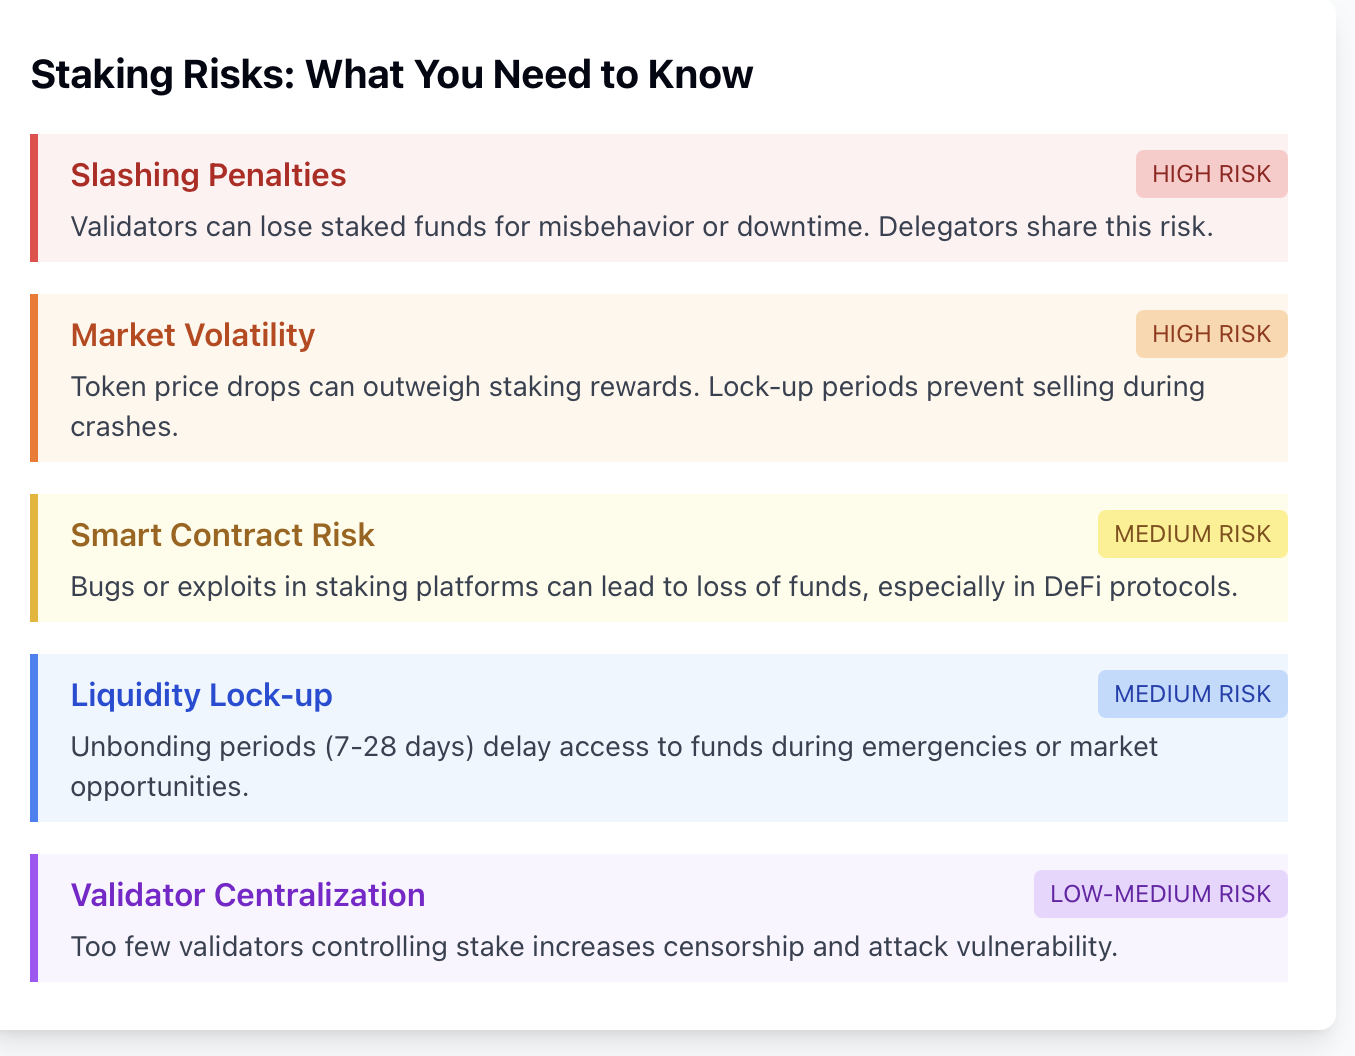1355x1056 pixels.
Task: Click the yellow accent bar on Smart Contract Risk
Action: 34,558
